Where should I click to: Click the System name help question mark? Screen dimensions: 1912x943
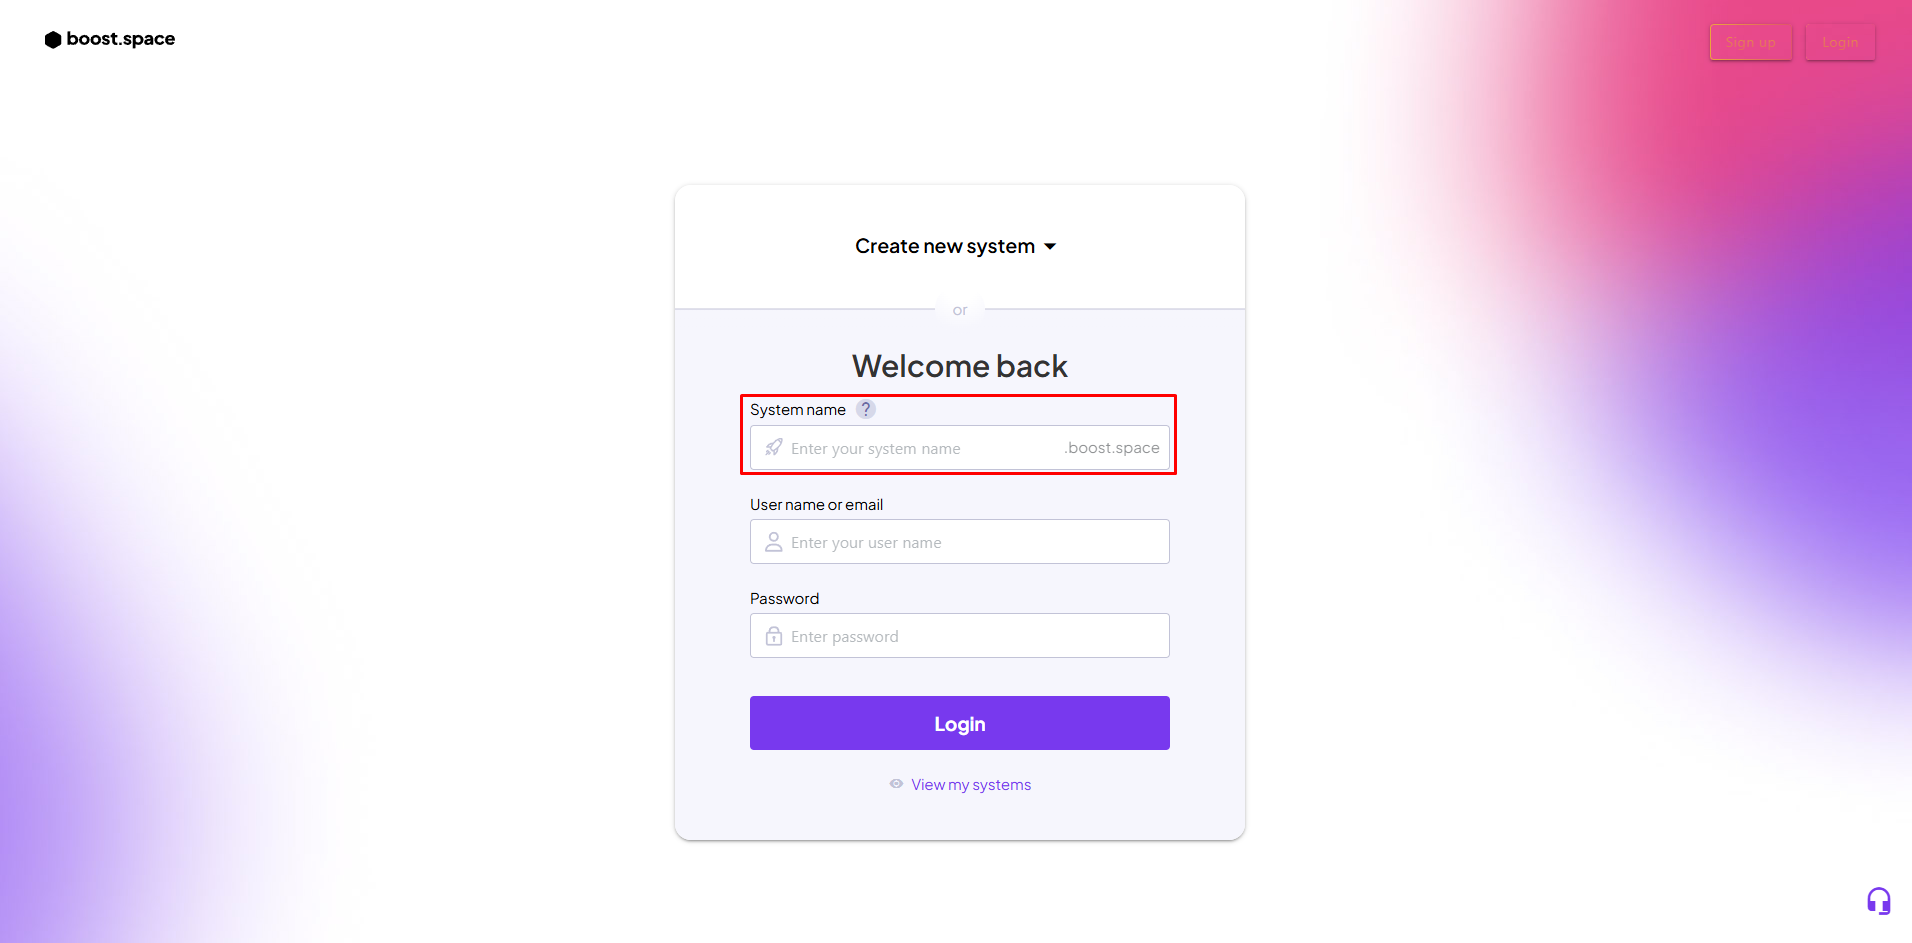point(866,409)
